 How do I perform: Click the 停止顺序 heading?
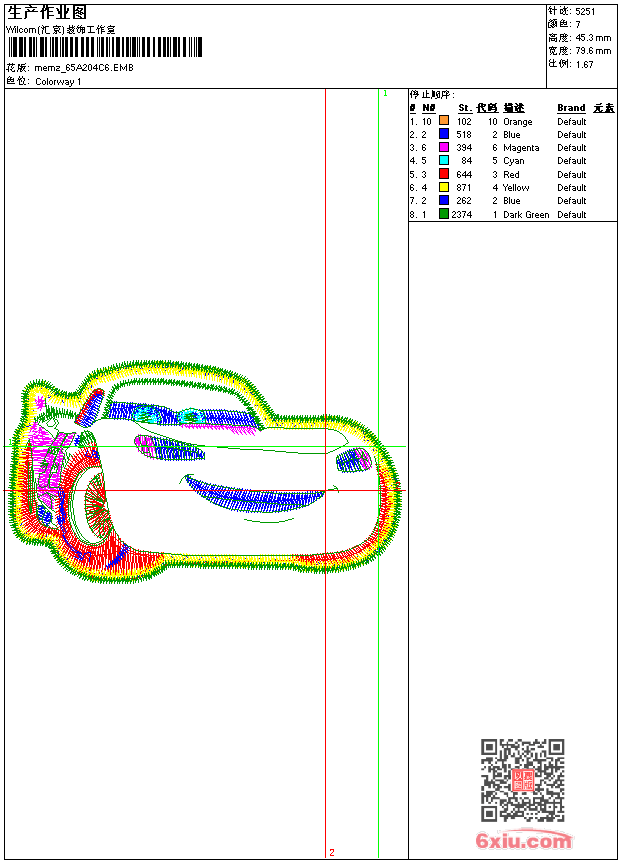coord(432,95)
